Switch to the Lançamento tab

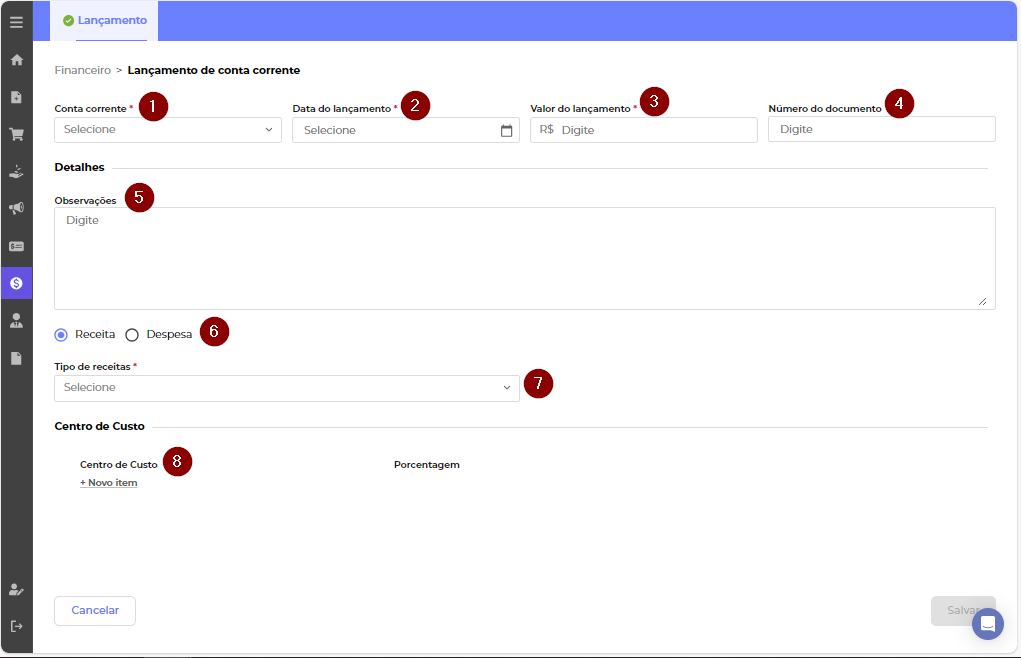pos(104,21)
